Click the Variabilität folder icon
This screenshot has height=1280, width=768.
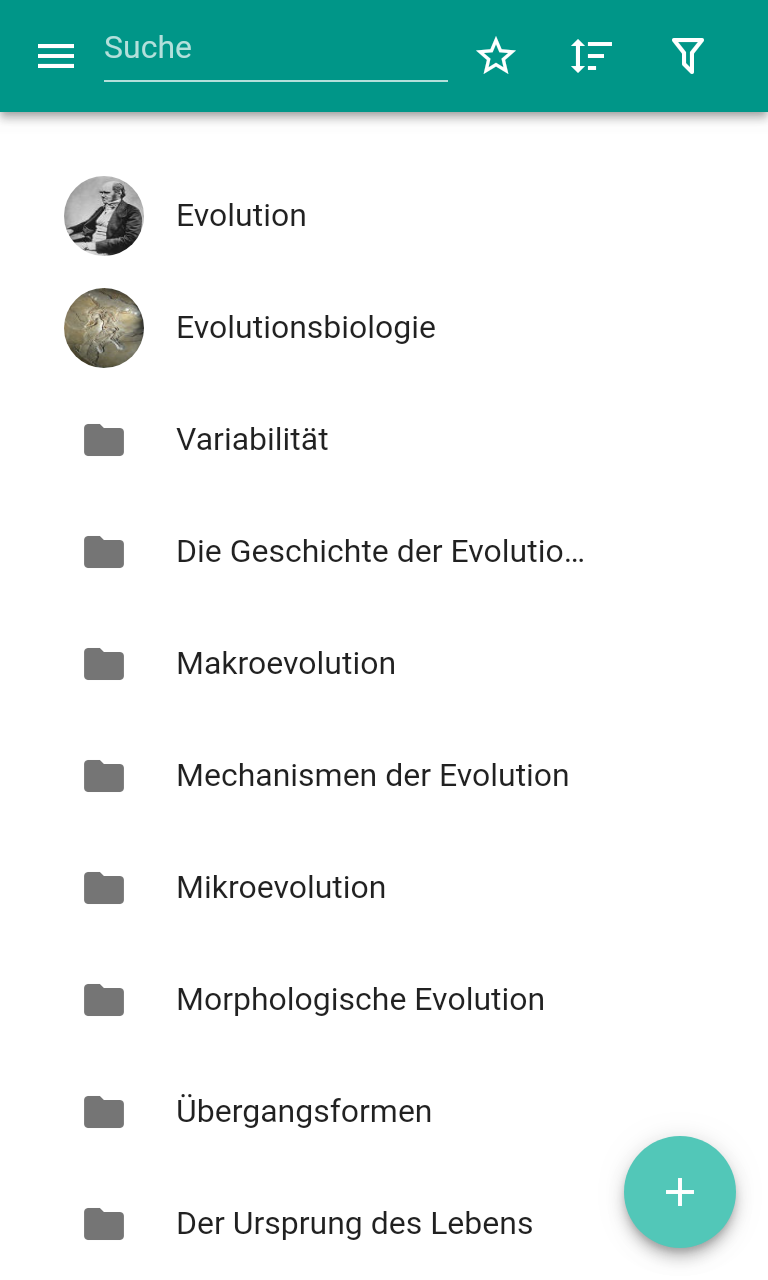[104, 440]
